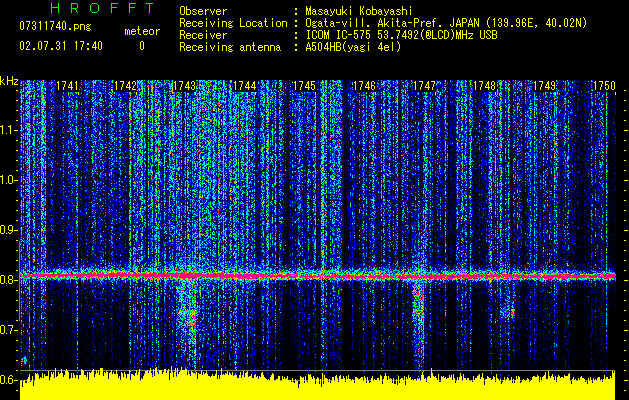Image resolution: width=629 pixels, height=400 pixels.
Task: Click the Observer name Masayuki Kobayashi
Action: (x=359, y=11)
